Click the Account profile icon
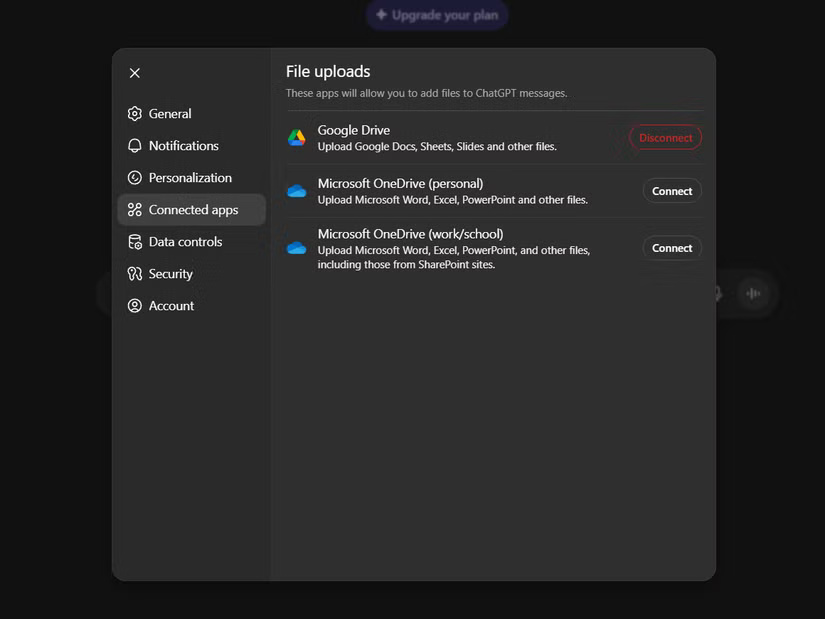This screenshot has width=825, height=619. click(134, 305)
